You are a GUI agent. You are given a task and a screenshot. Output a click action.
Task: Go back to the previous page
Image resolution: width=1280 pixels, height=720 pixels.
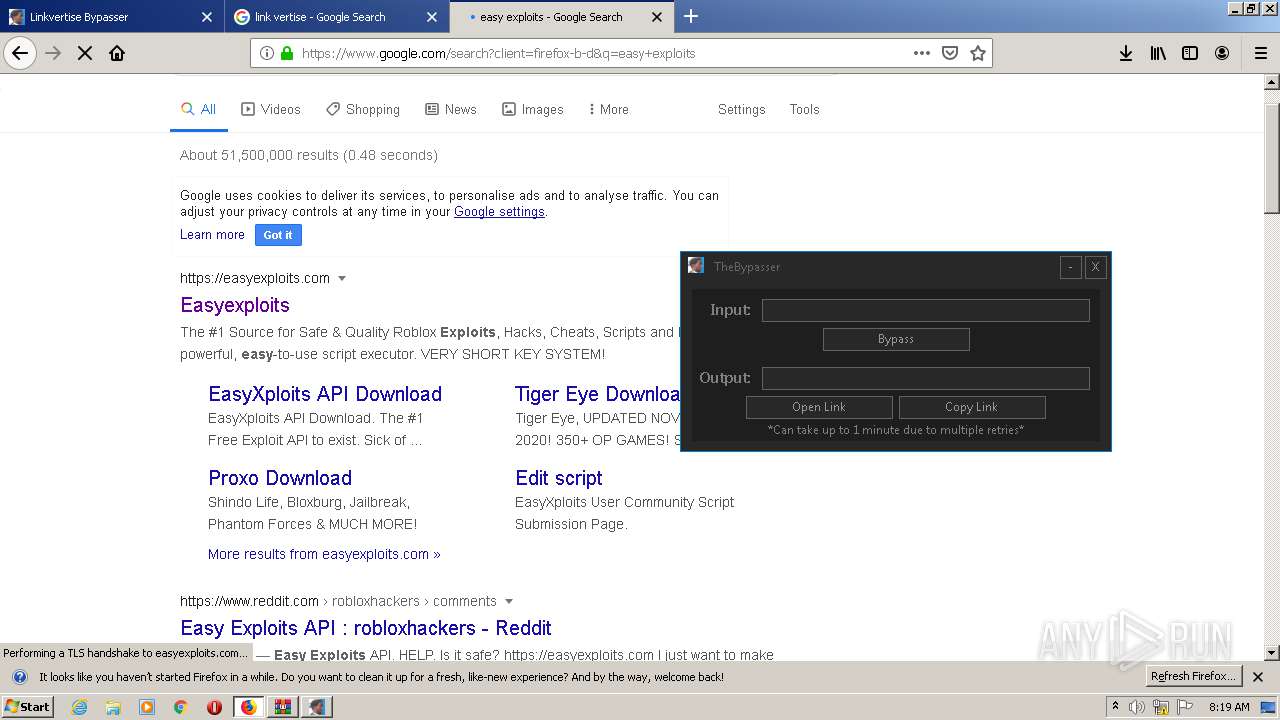20,53
